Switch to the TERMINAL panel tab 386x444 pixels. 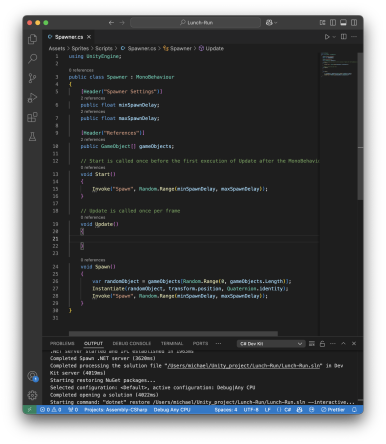[172, 344]
